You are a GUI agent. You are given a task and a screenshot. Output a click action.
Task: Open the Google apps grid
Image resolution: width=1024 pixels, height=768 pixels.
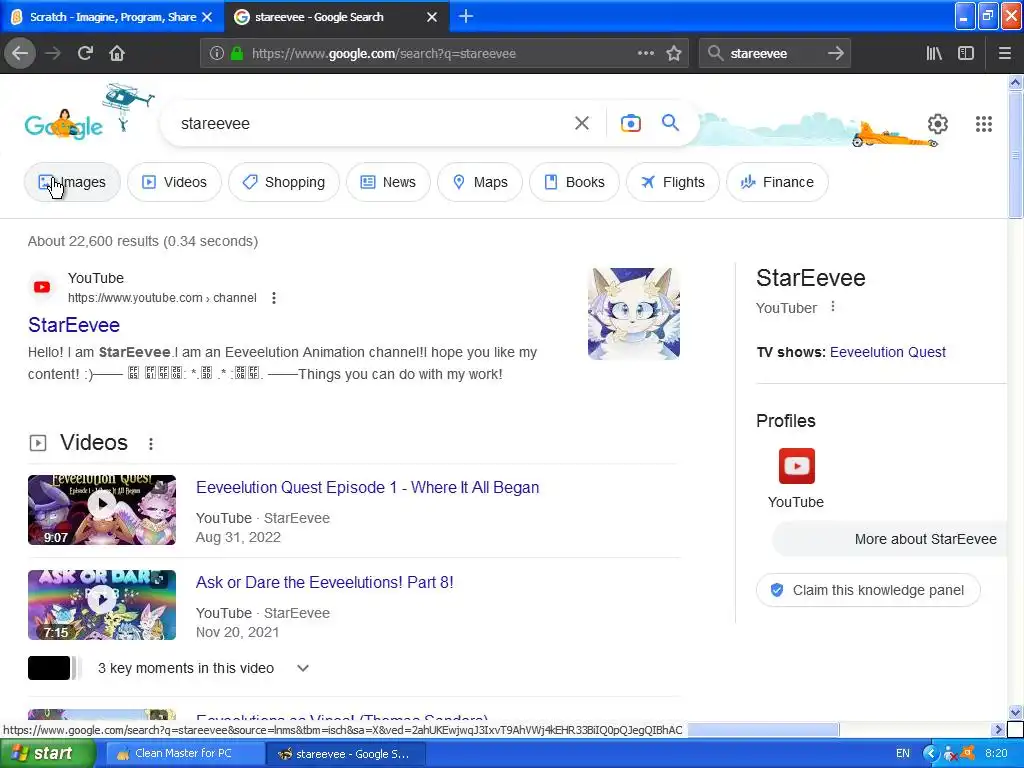coord(984,124)
